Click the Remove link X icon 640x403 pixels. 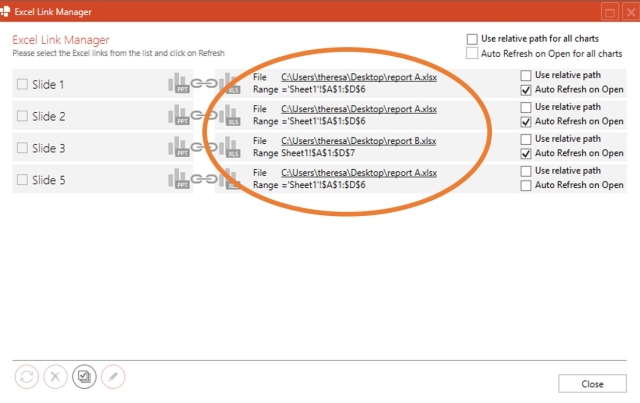(56, 377)
